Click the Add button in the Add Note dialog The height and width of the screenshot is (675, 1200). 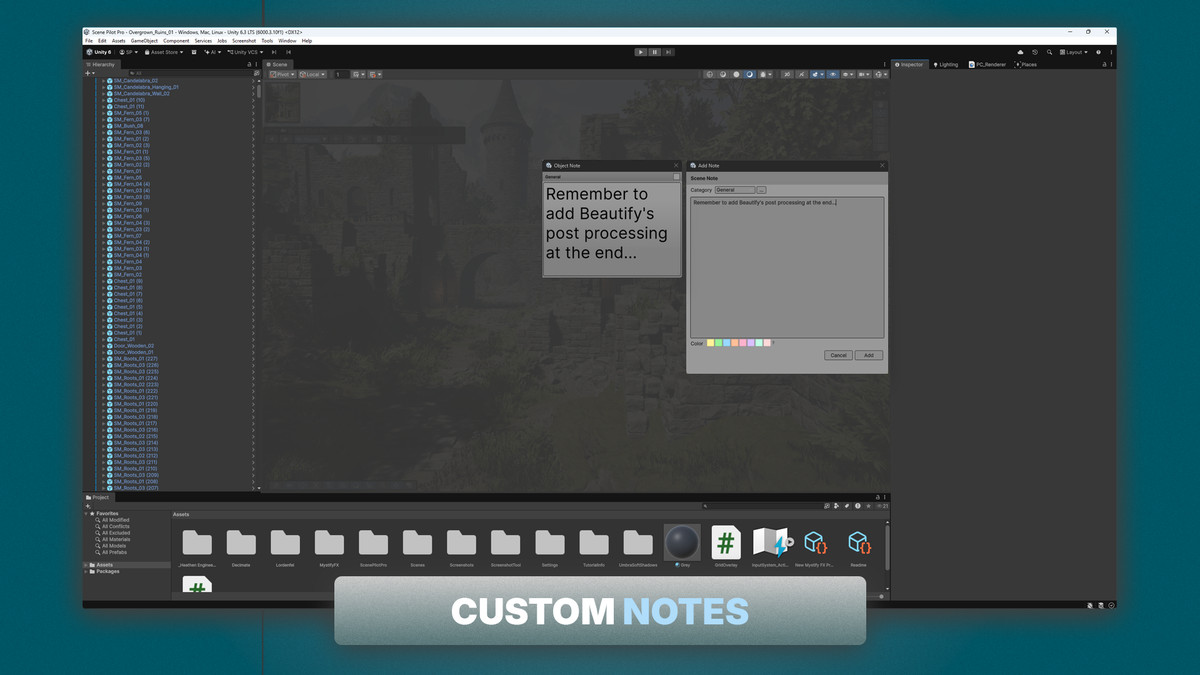tap(868, 355)
